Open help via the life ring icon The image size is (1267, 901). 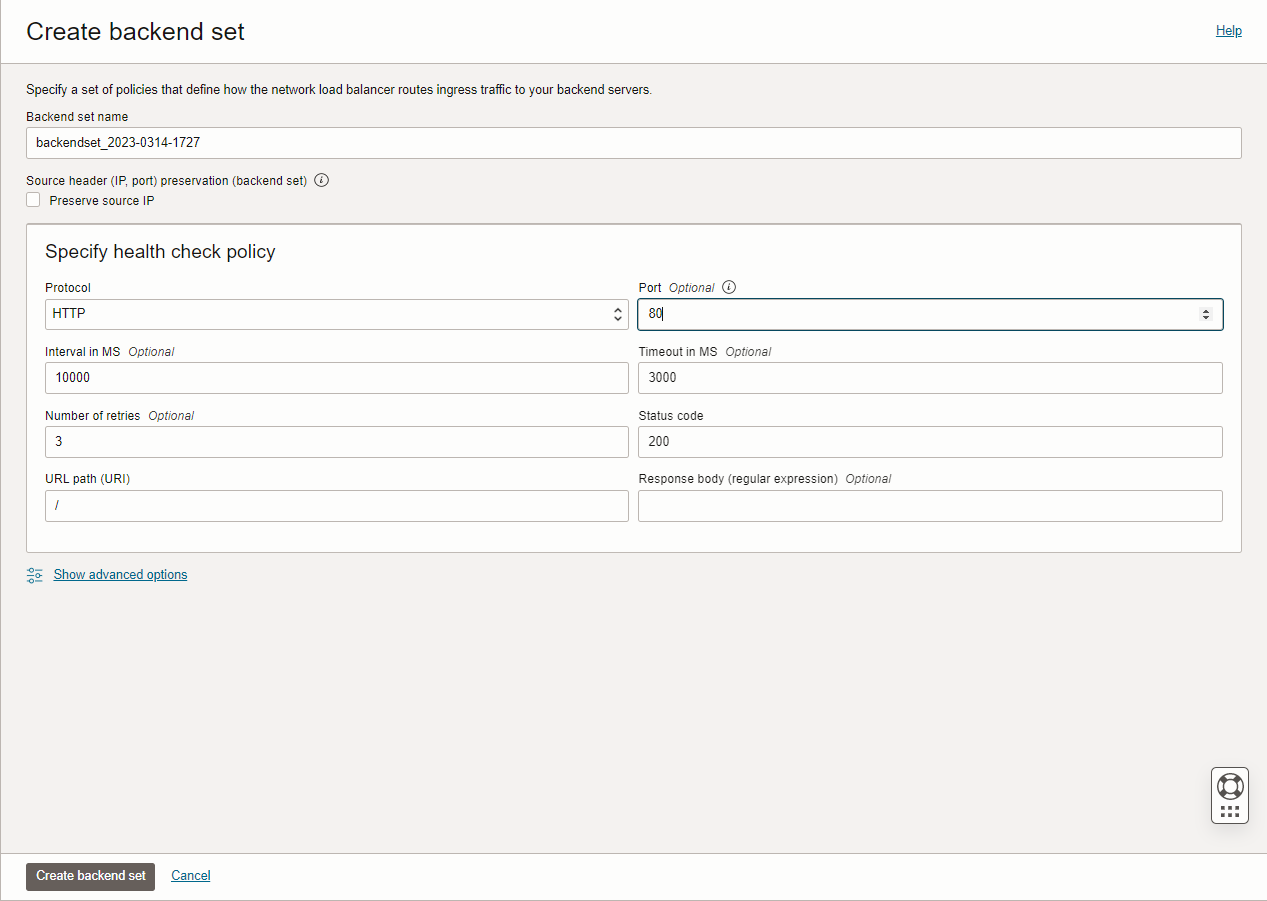(x=1229, y=784)
